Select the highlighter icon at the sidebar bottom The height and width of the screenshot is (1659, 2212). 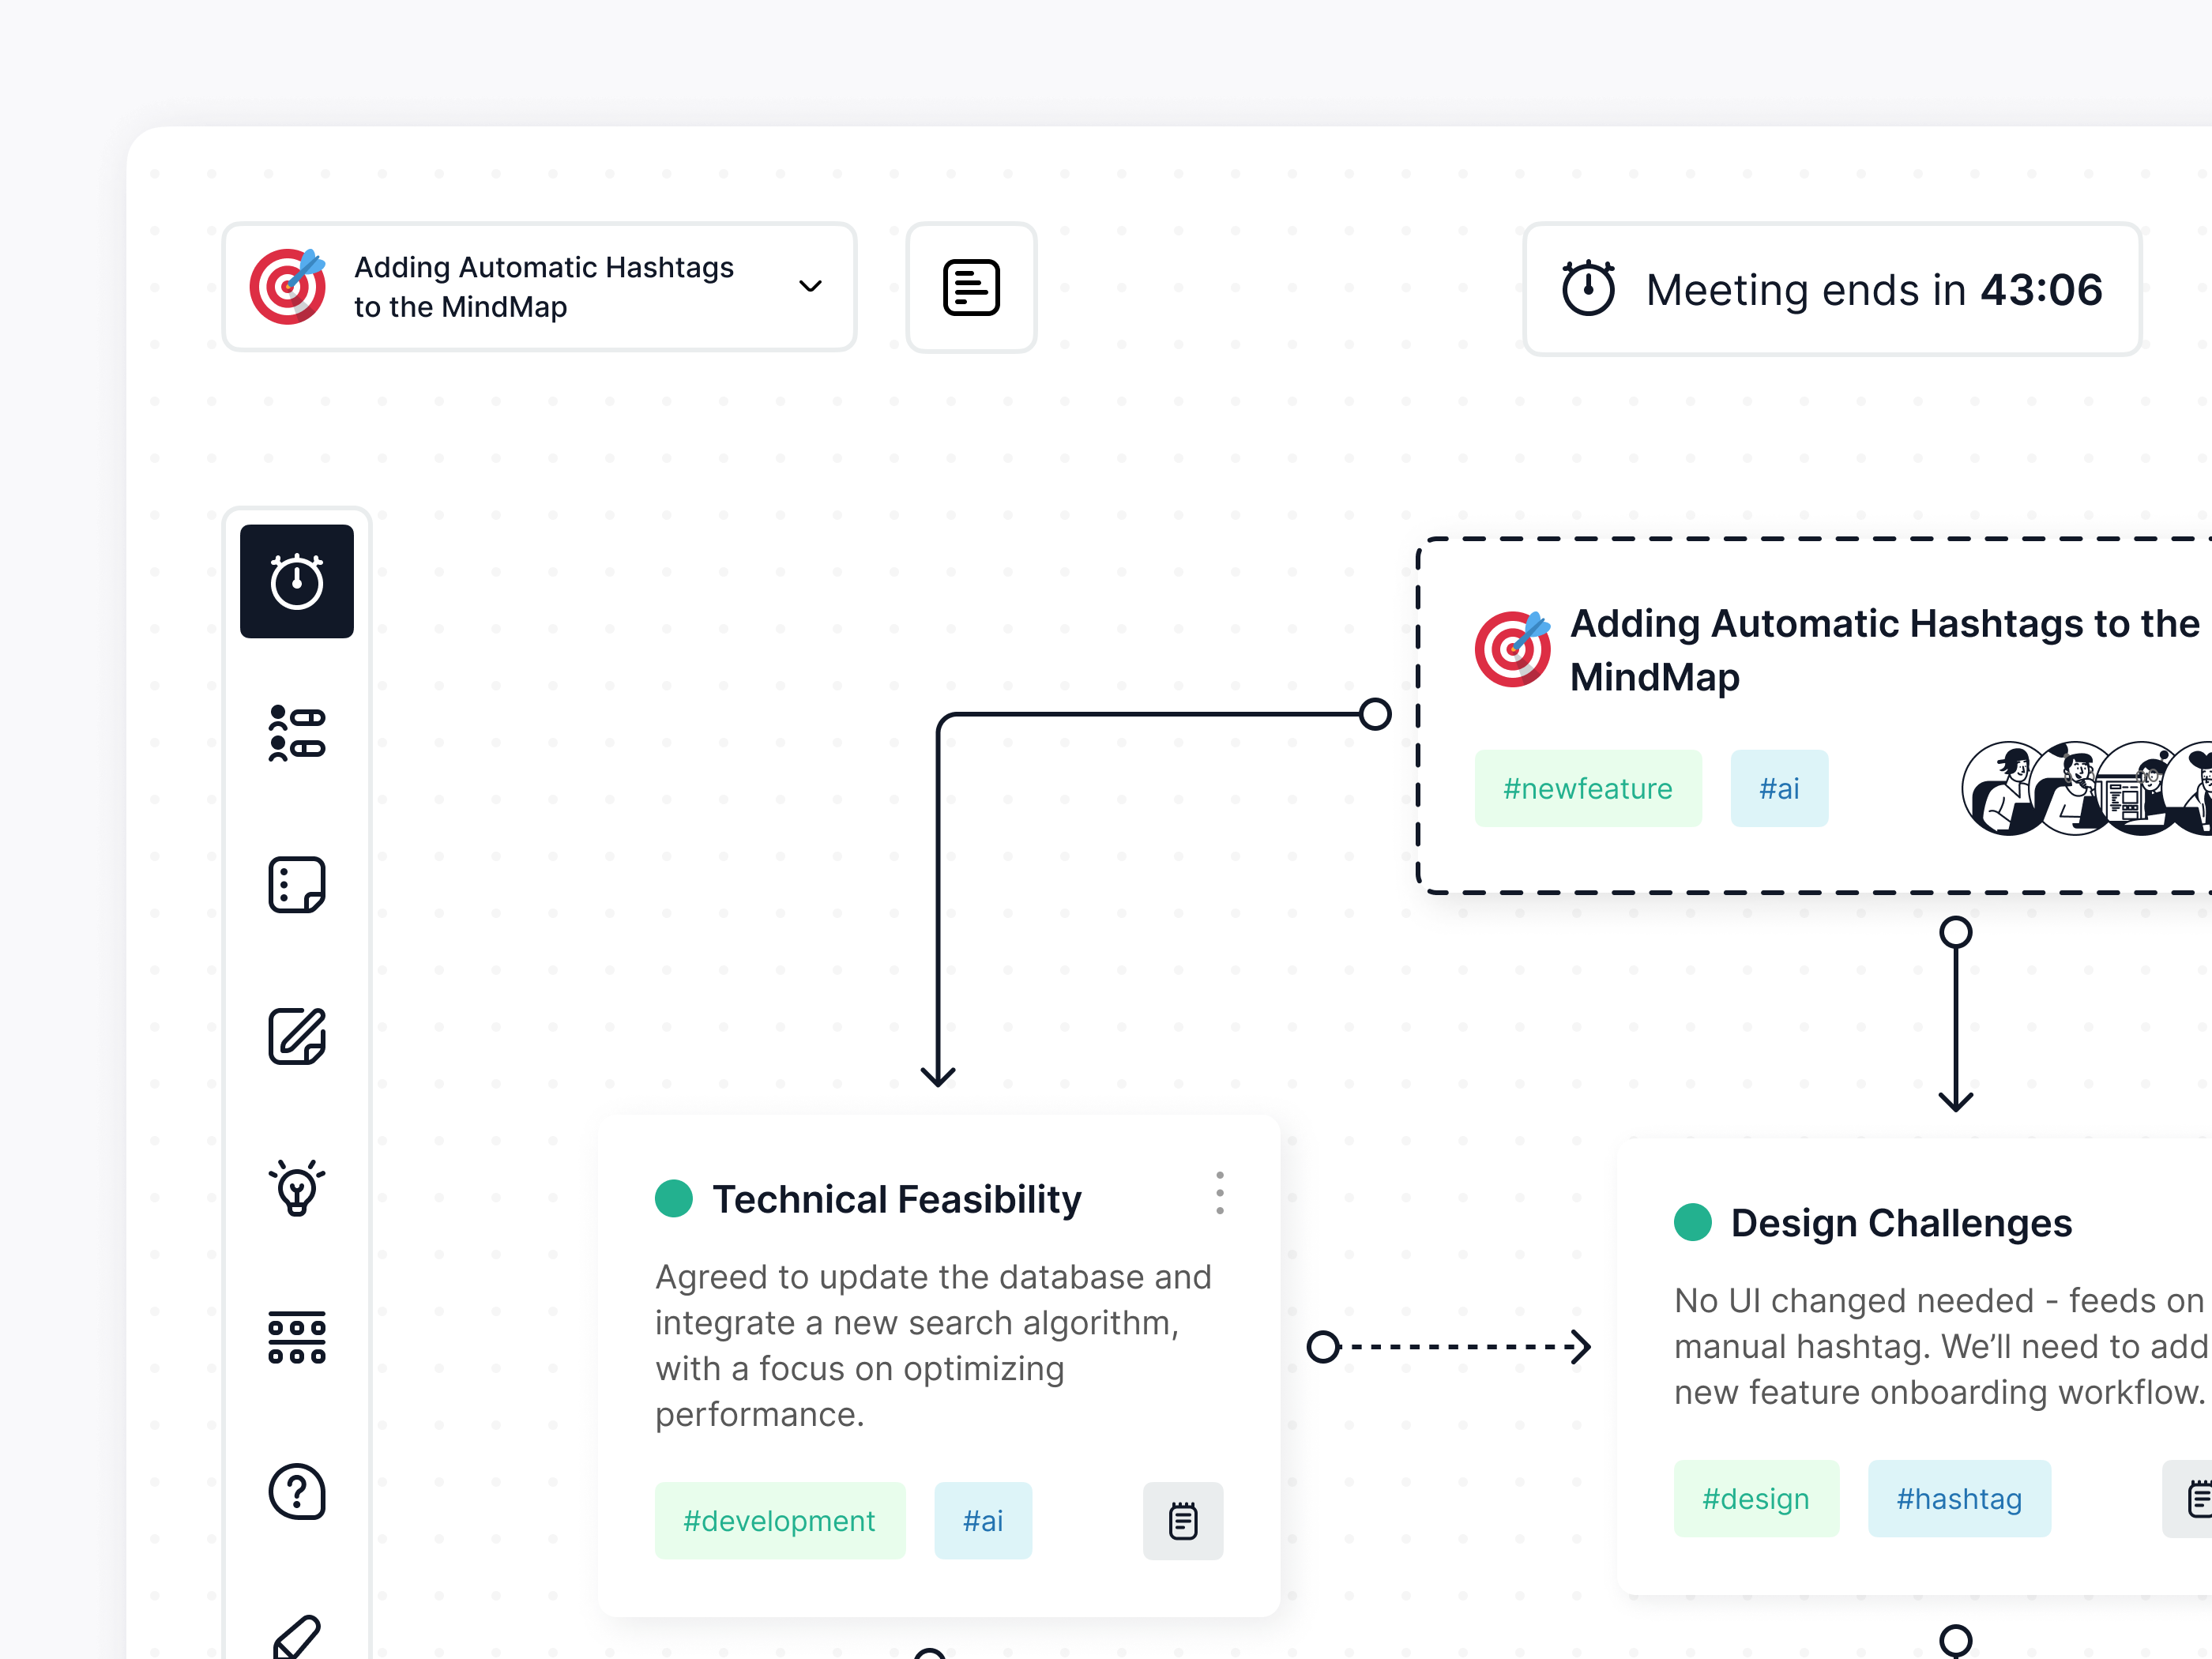(x=296, y=1635)
